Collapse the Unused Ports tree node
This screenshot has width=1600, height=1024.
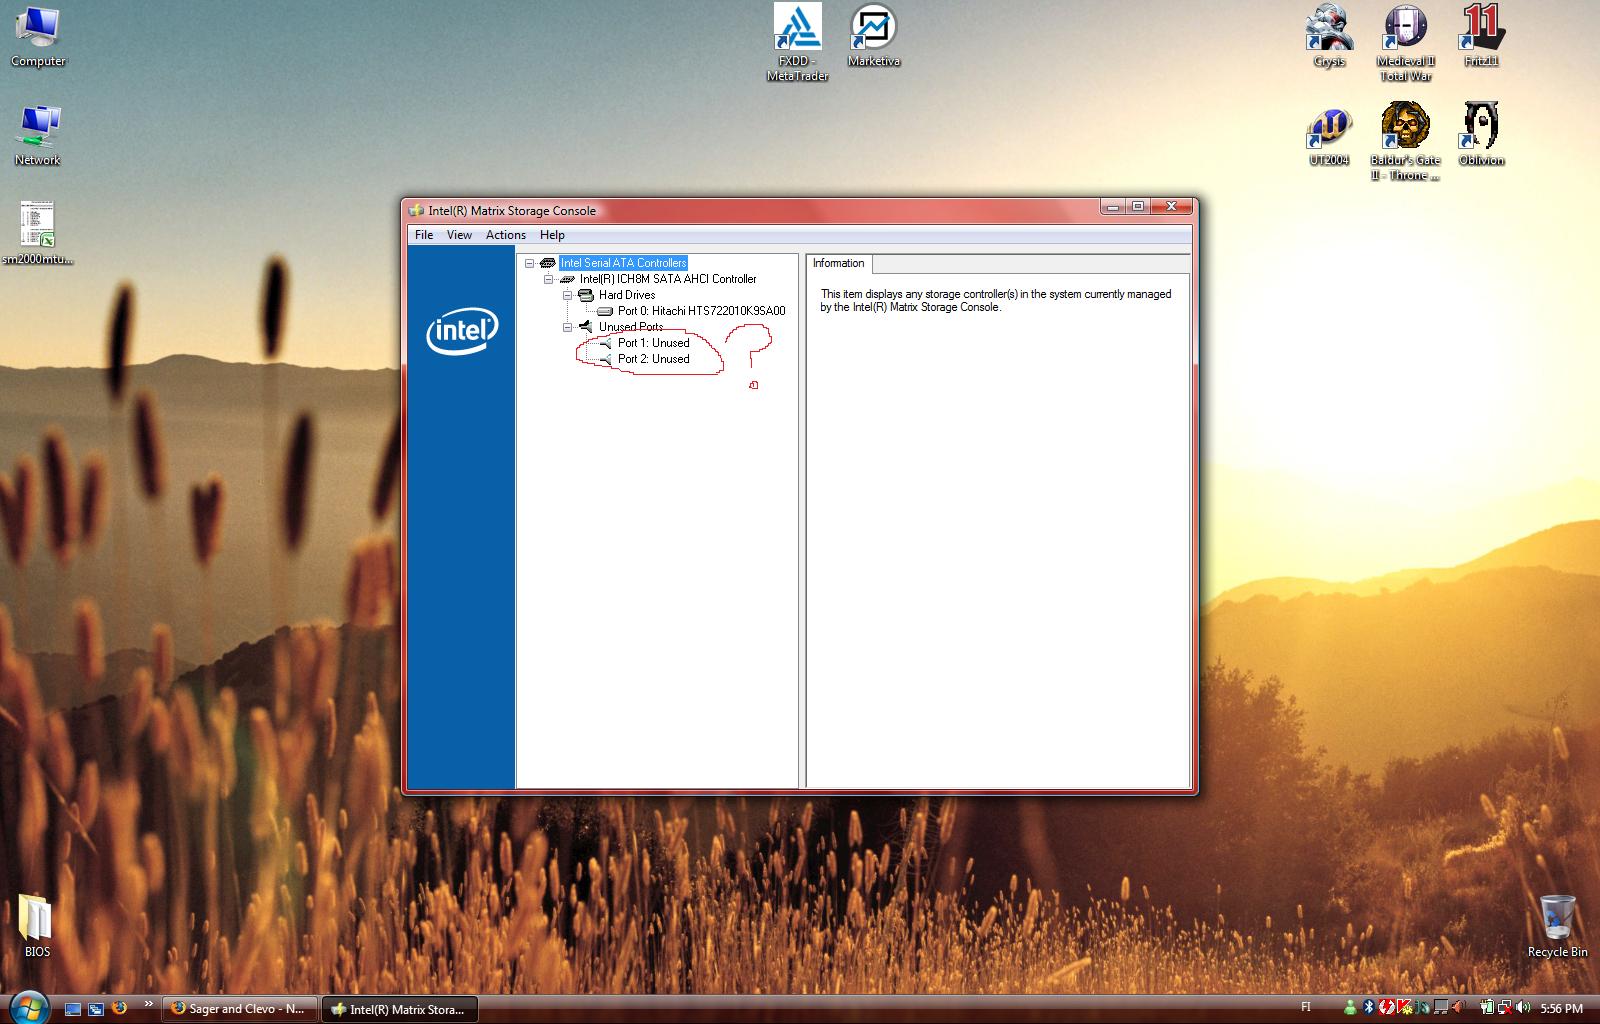[567, 327]
